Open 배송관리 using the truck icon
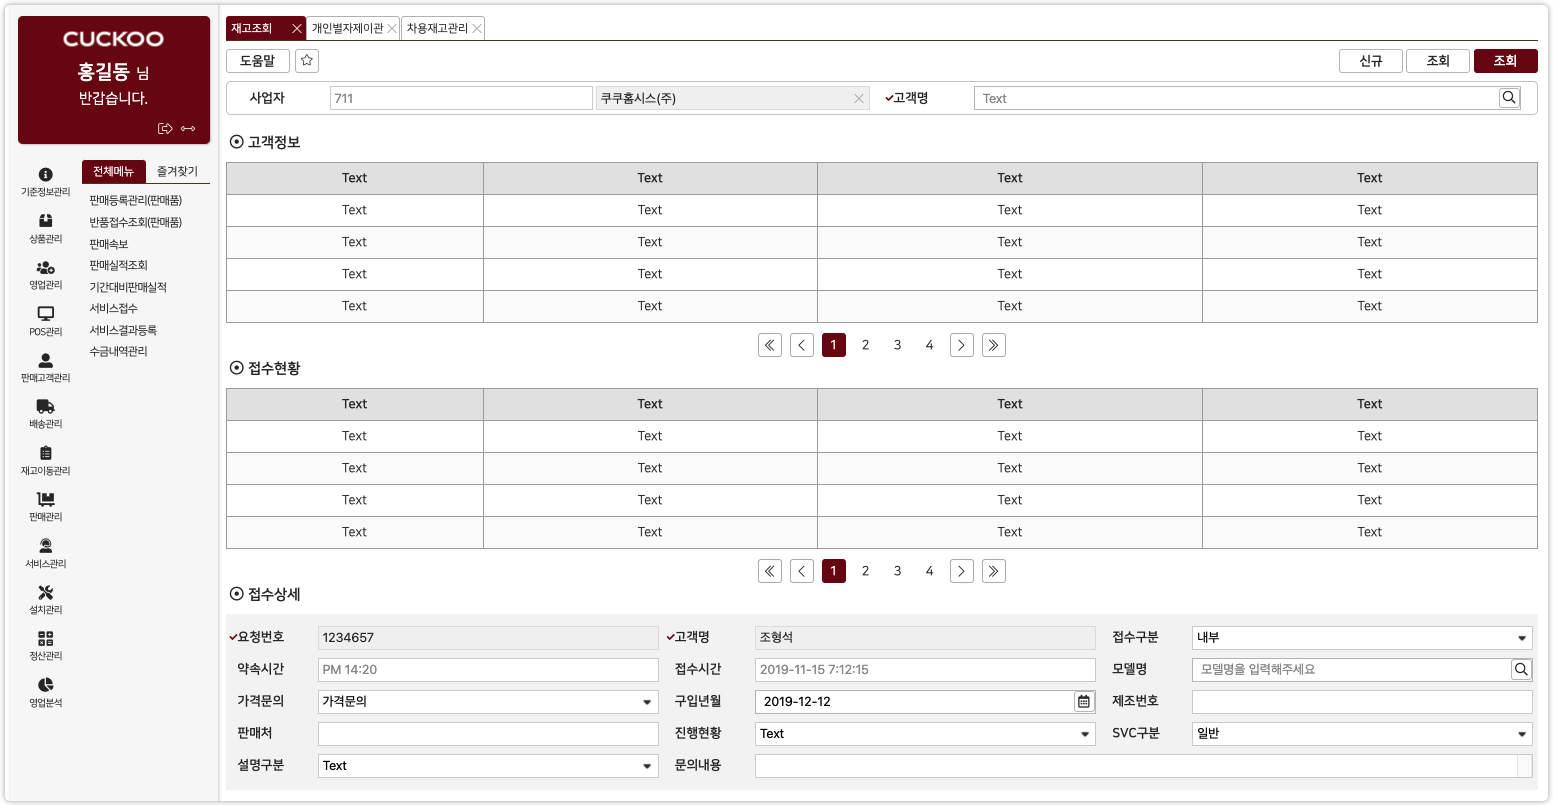The height and width of the screenshot is (806, 1553). (45, 405)
